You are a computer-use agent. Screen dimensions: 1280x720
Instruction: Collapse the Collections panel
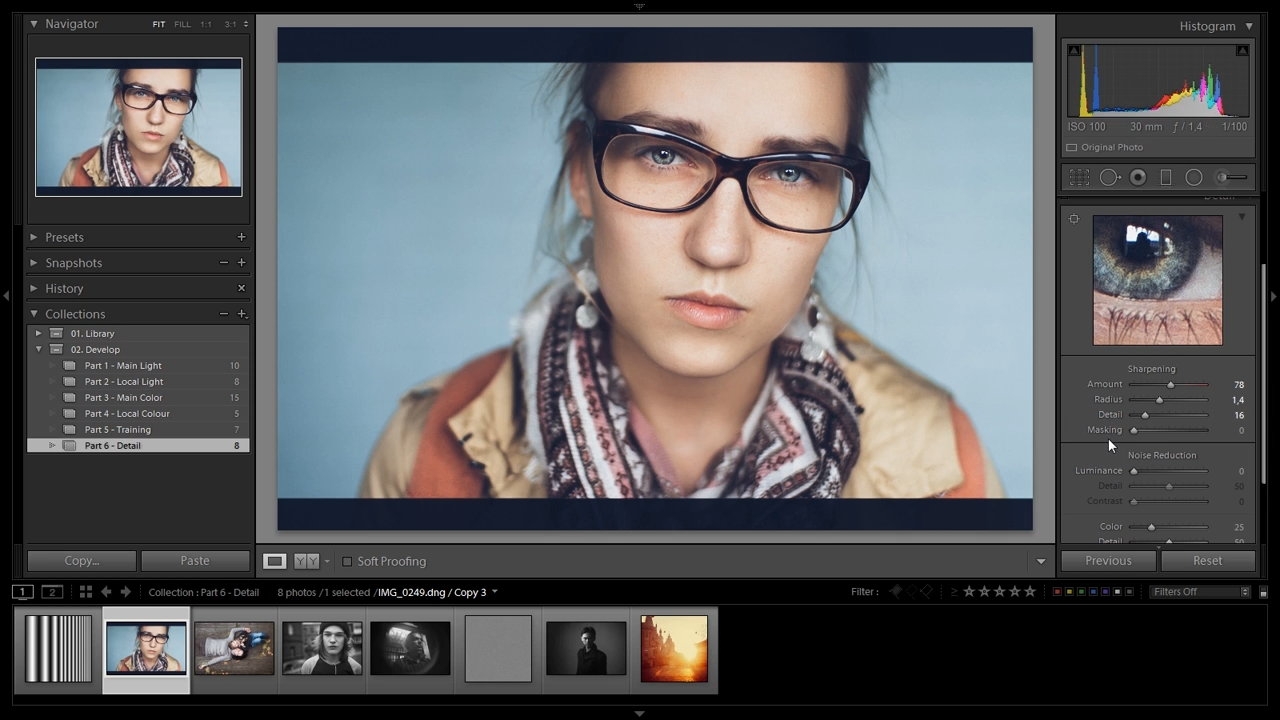tap(34, 314)
